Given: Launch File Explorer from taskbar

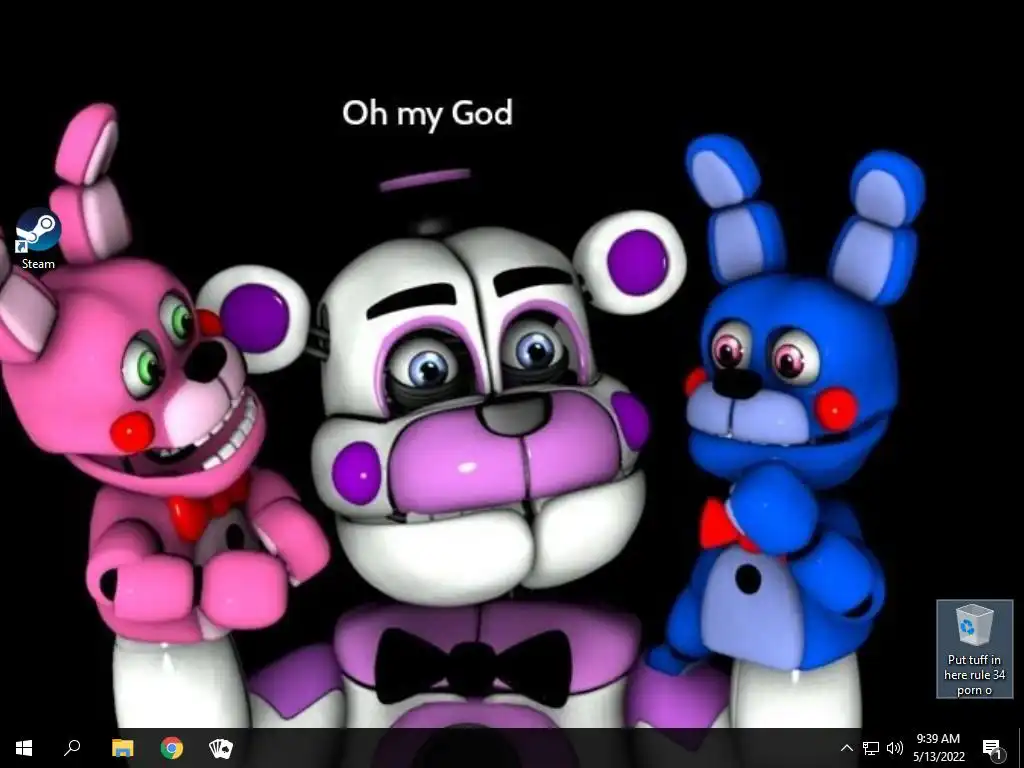Looking at the screenshot, I should pos(122,748).
